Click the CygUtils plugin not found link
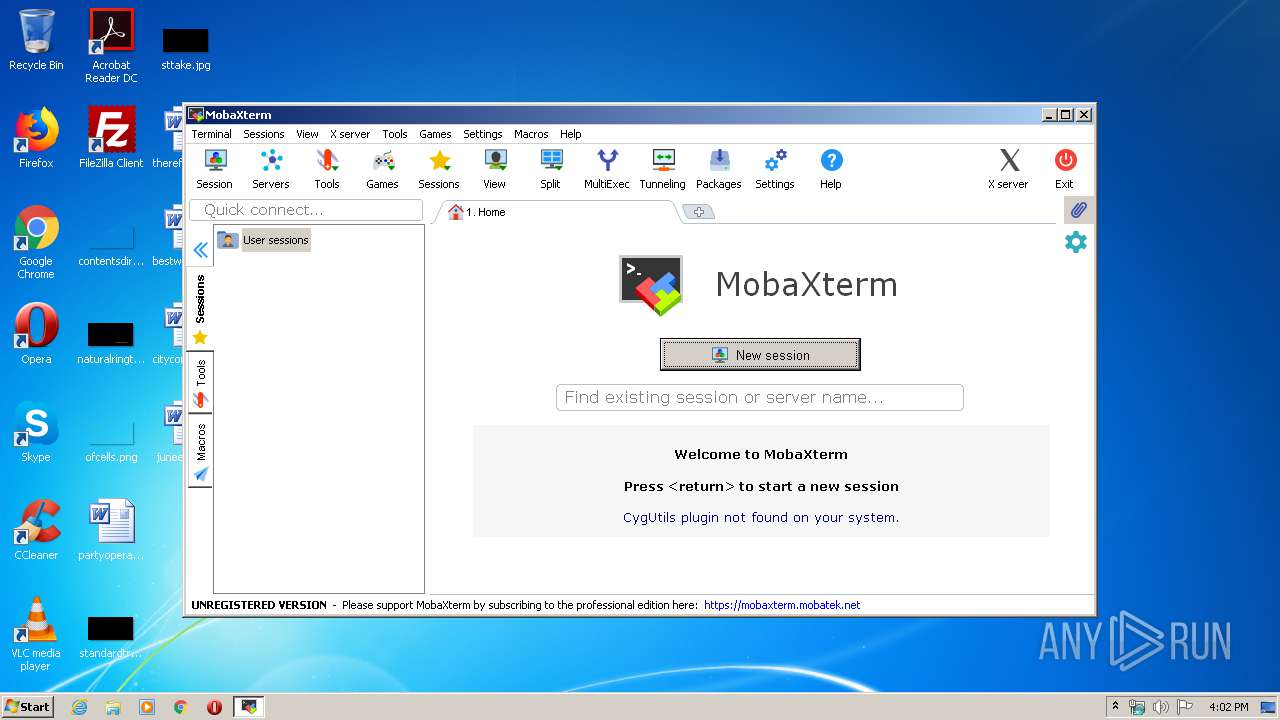 761,518
